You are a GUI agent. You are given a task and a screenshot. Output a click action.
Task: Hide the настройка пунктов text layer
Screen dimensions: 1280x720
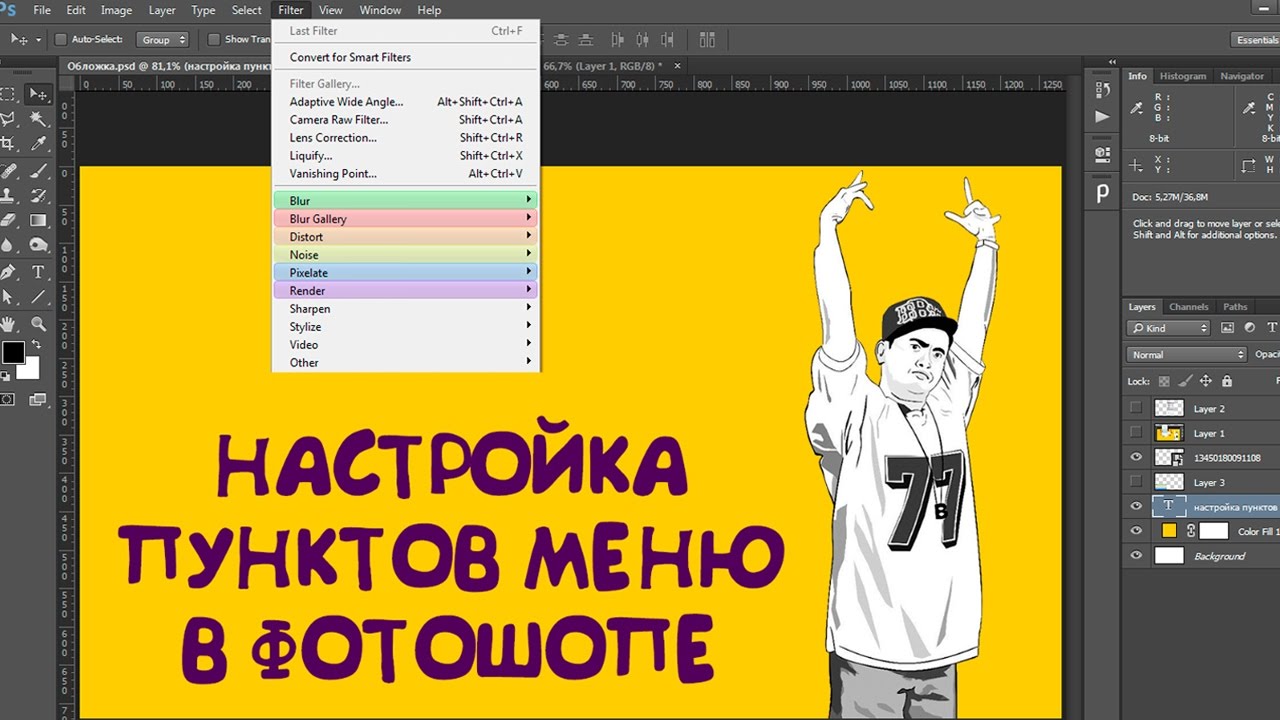pyautogui.click(x=1135, y=506)
